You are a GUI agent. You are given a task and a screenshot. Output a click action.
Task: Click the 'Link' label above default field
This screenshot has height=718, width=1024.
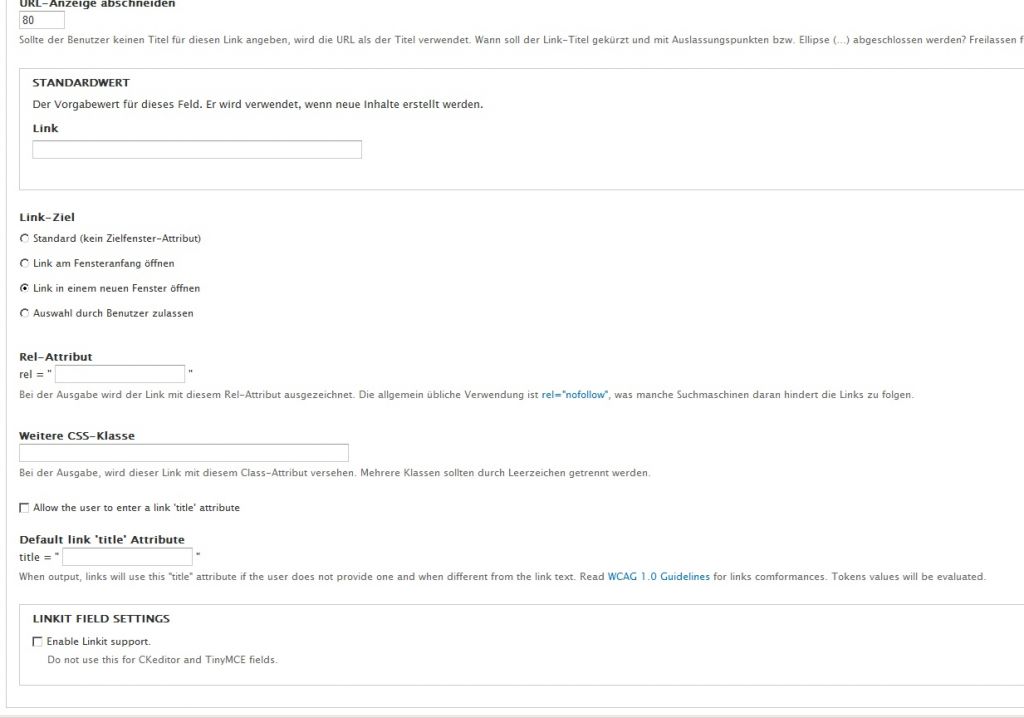pos(45,129)
